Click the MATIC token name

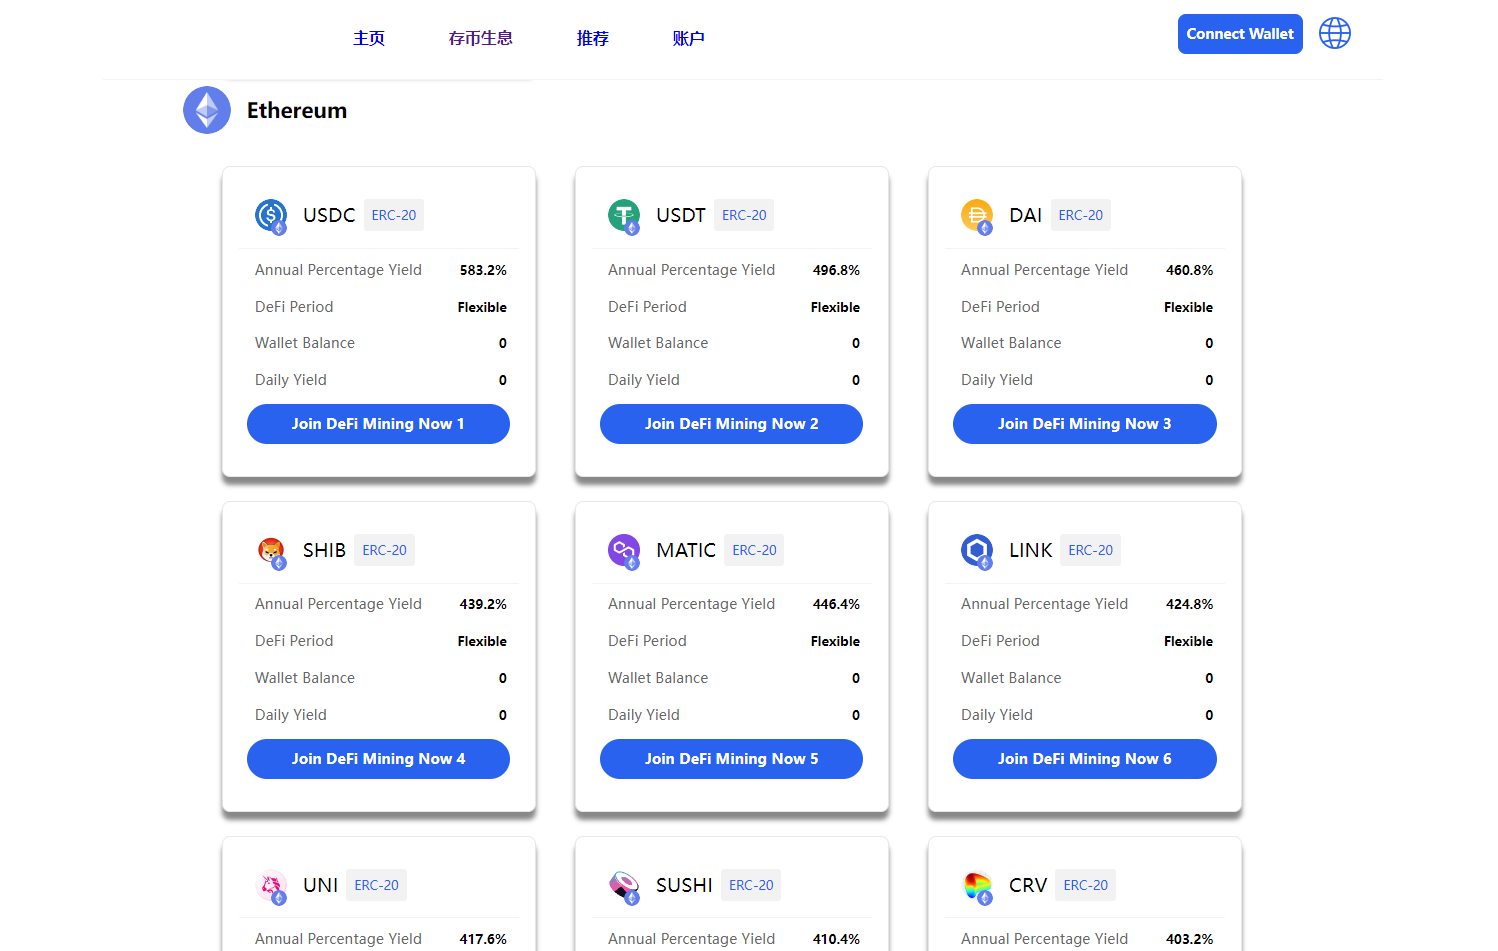686,550
